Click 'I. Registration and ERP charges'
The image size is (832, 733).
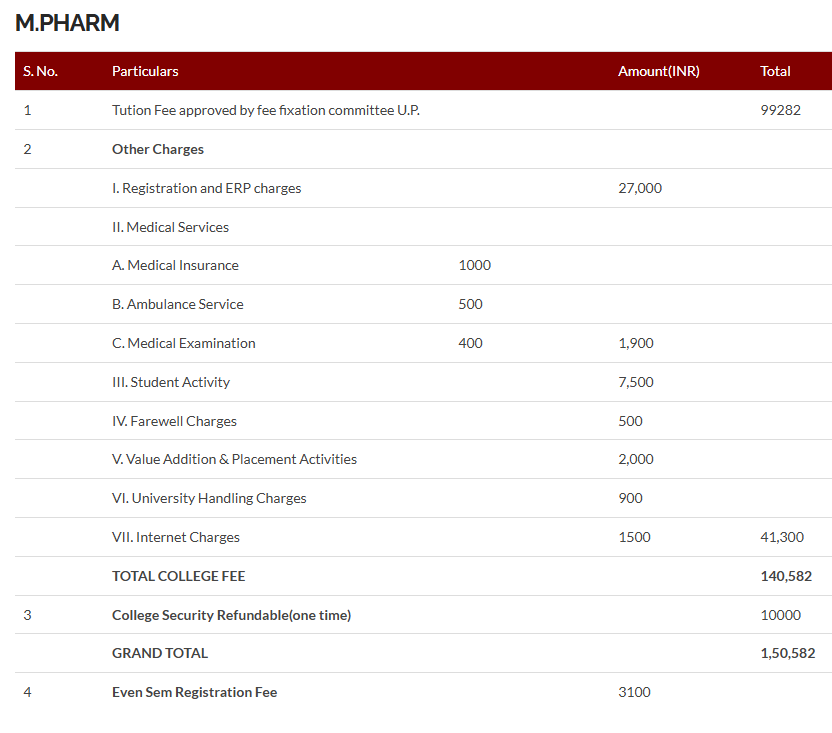pyautogui.click(x=206, y=188)
